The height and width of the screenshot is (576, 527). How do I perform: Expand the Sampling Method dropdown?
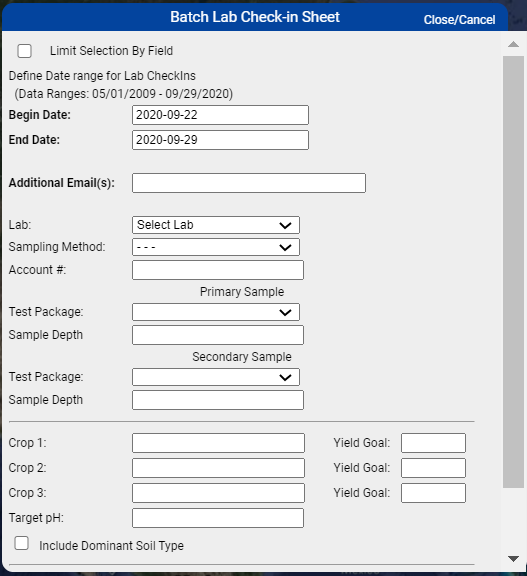(216, 247)
